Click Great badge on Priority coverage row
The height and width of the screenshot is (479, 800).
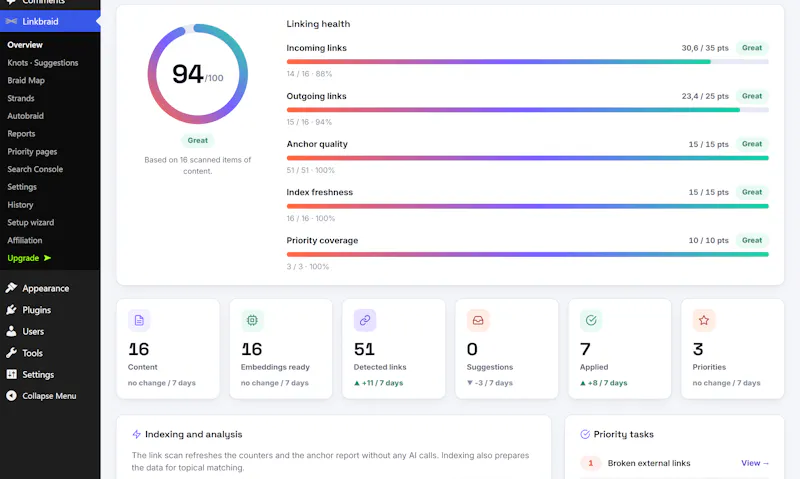752,240
